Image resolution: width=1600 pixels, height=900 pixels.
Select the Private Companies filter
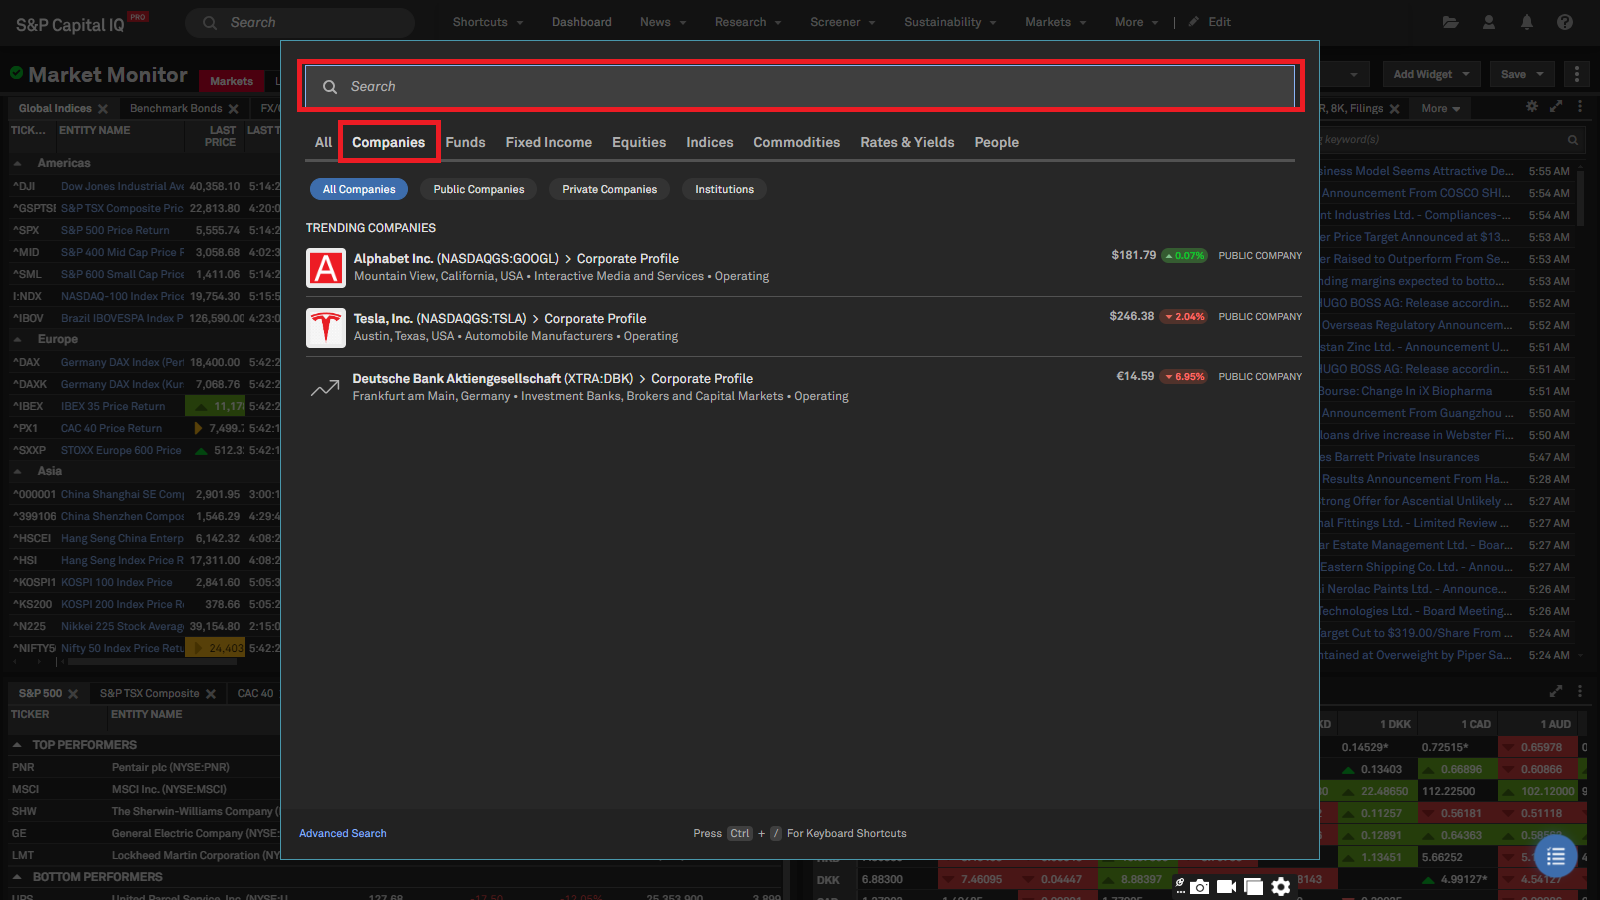point(609,189)
